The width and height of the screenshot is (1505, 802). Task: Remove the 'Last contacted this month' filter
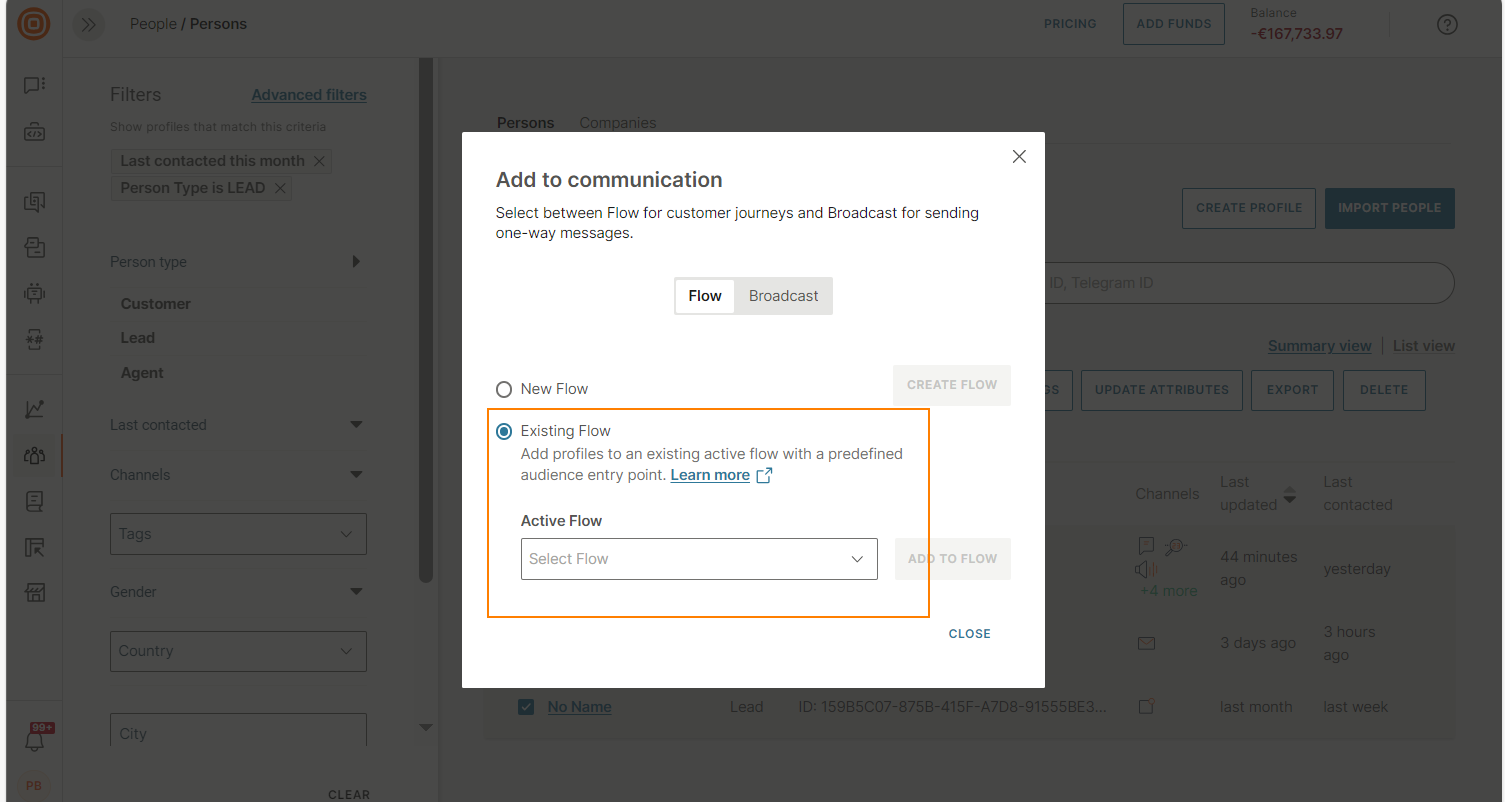319,161
